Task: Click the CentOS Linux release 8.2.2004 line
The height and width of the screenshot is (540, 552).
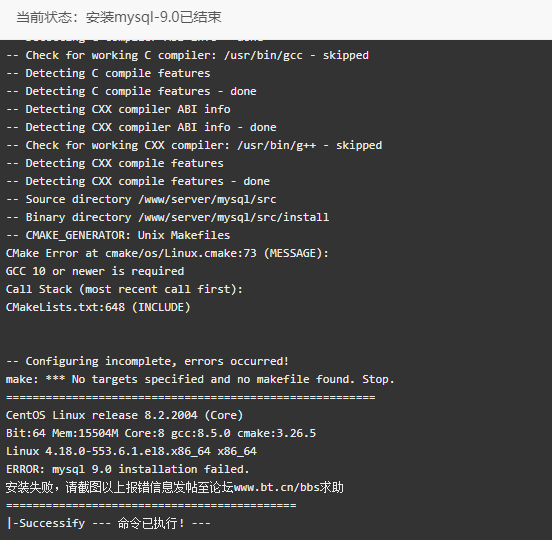Action: [x=124, y=415]
